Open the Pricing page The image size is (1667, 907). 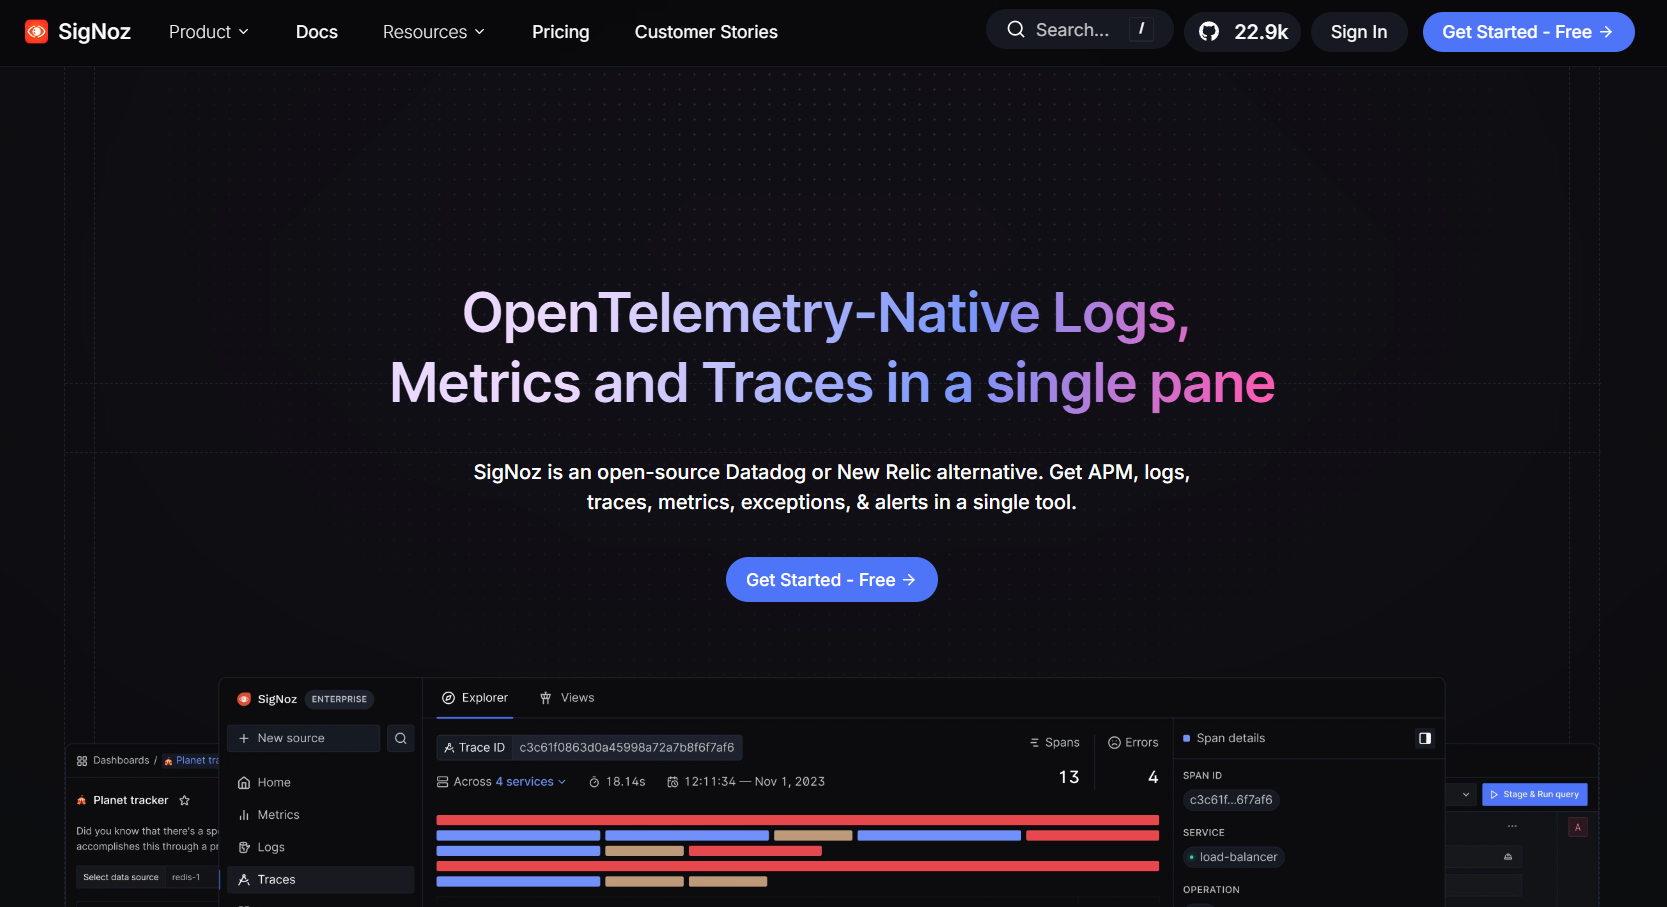561,32
